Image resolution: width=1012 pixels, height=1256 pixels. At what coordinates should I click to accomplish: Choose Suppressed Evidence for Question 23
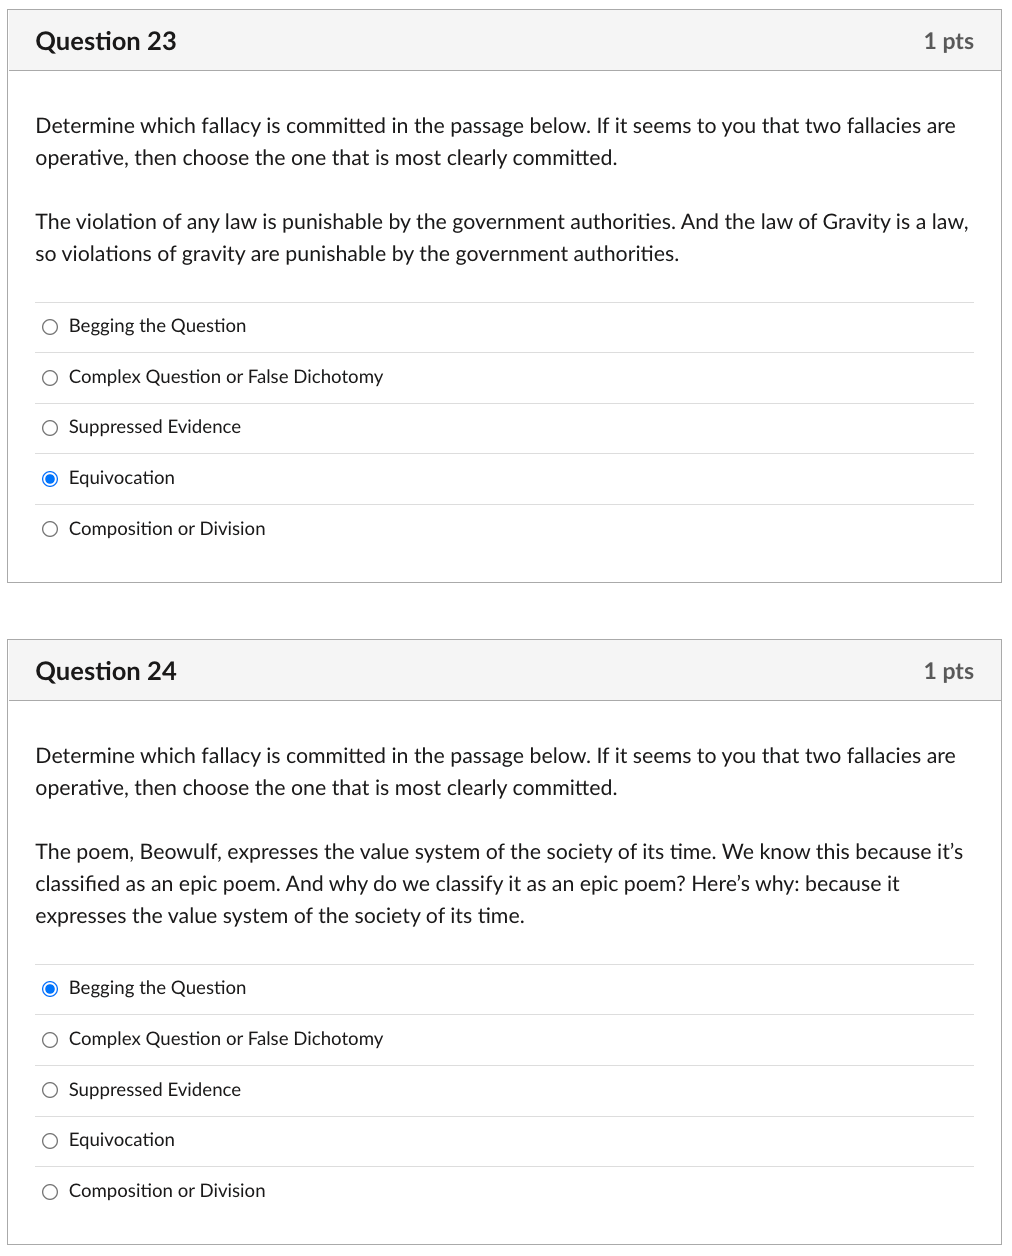coord(50,428)
